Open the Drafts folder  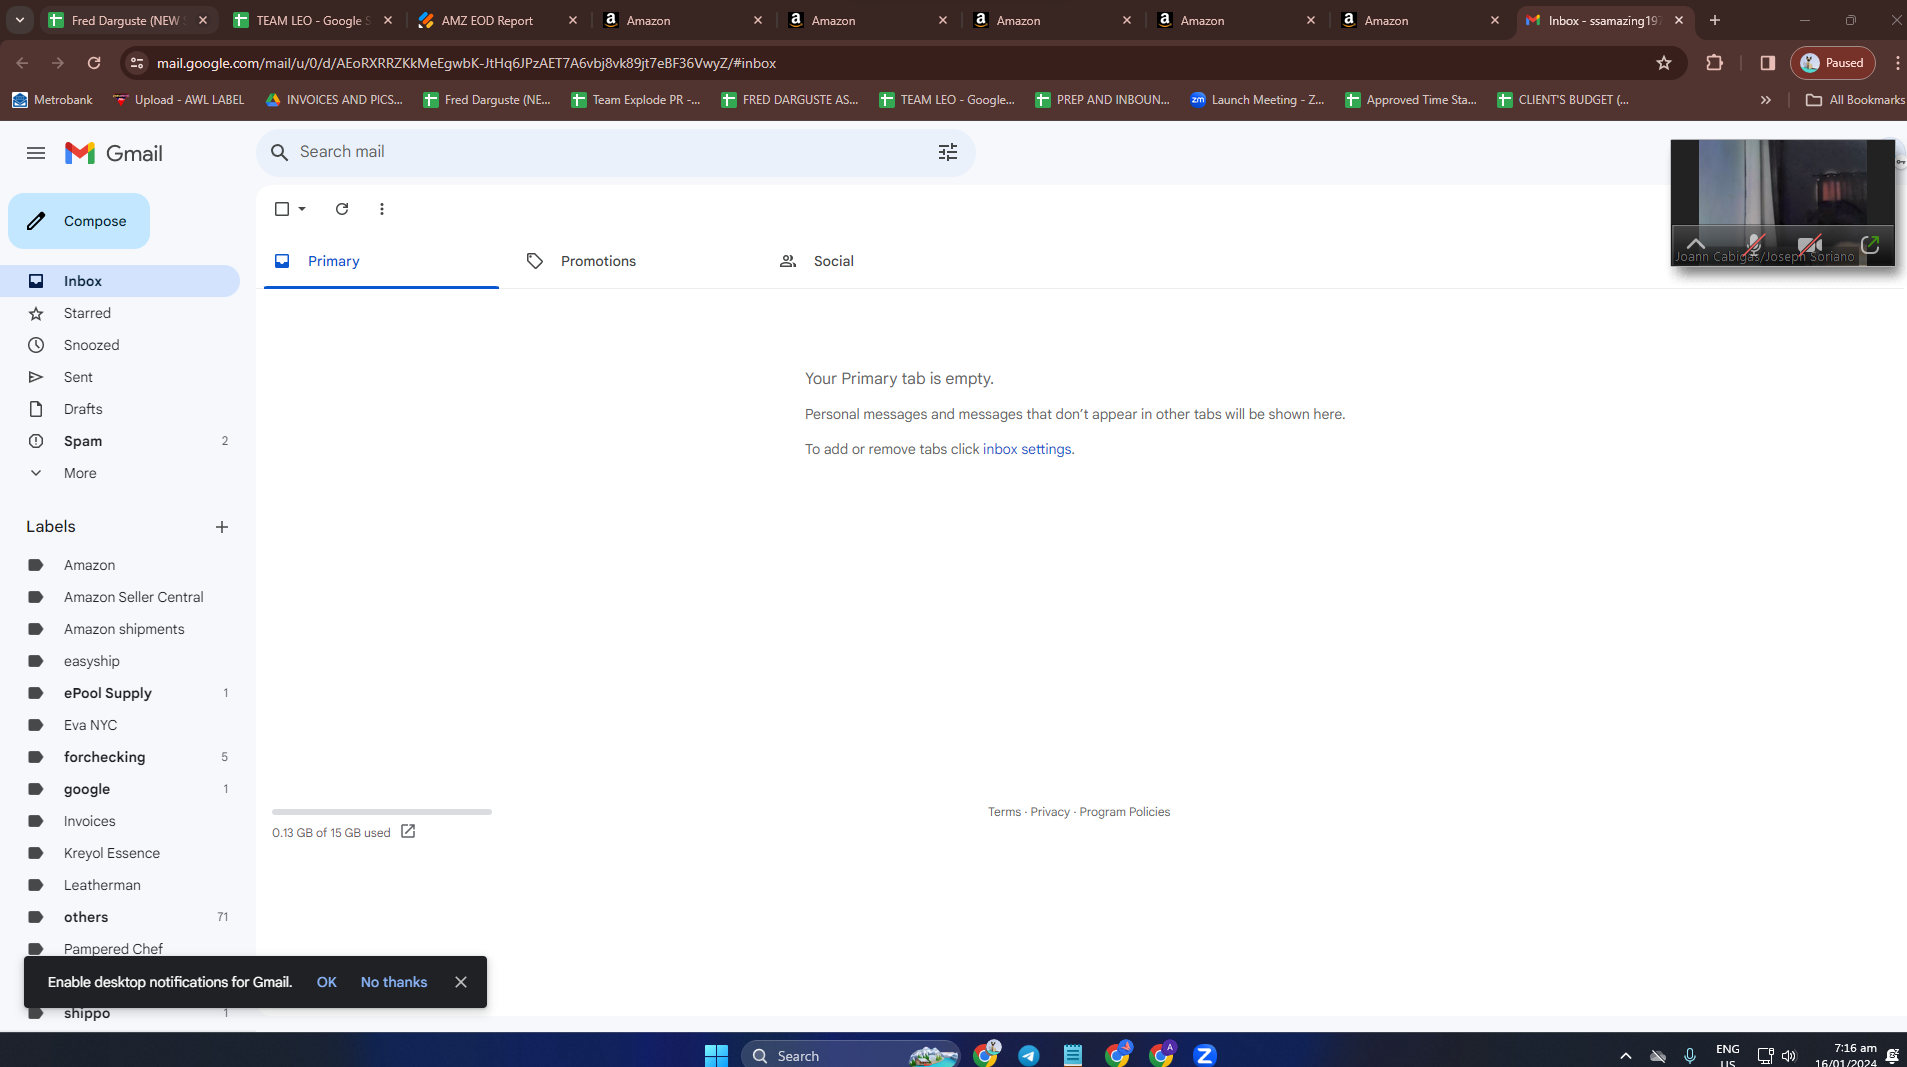120,409
